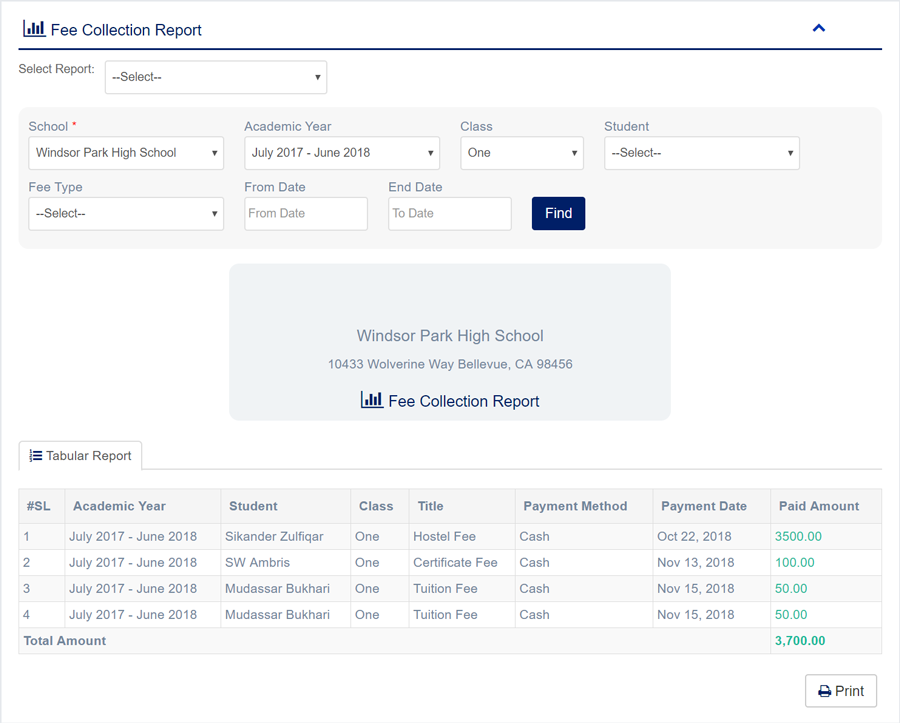
Task: Expand the Academic Year dropdown
Action: 342,153
